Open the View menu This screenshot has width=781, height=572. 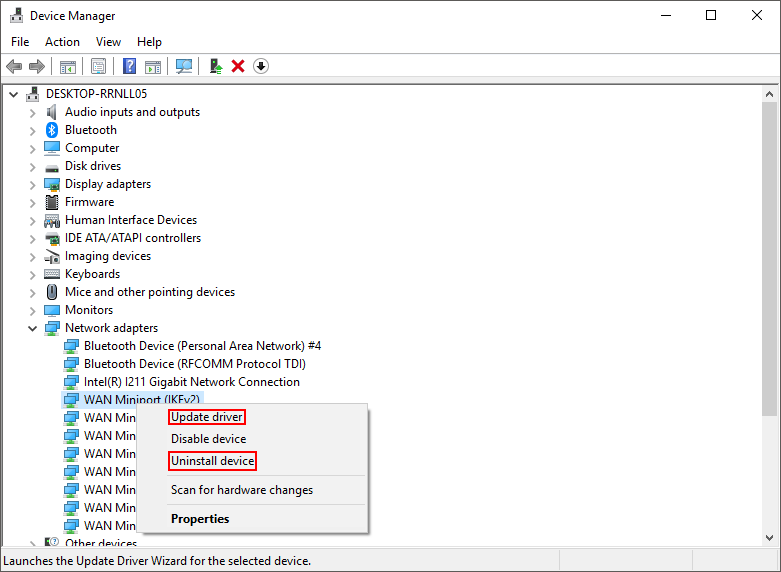(108, 42)
